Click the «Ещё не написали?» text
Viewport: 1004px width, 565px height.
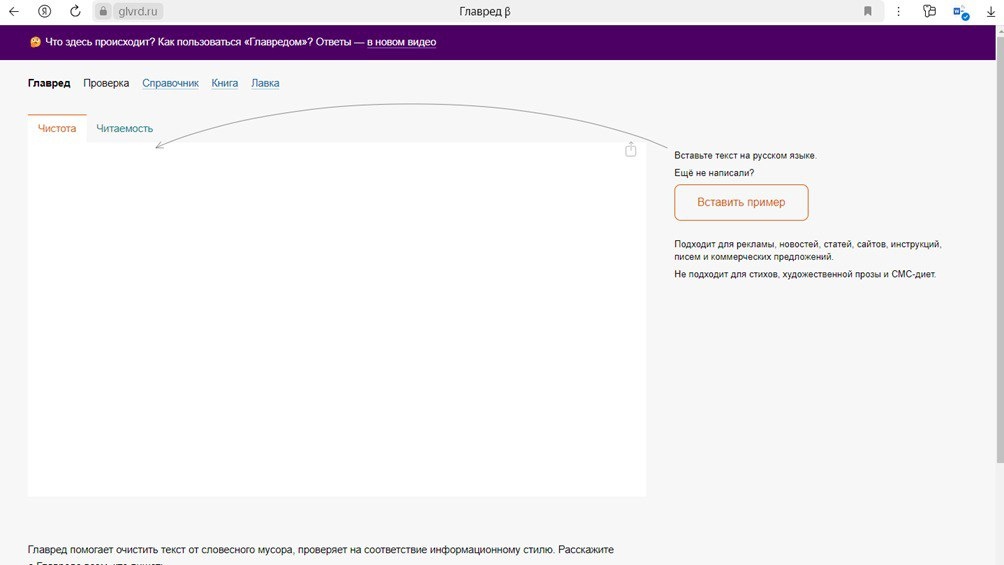coord(714,173)
